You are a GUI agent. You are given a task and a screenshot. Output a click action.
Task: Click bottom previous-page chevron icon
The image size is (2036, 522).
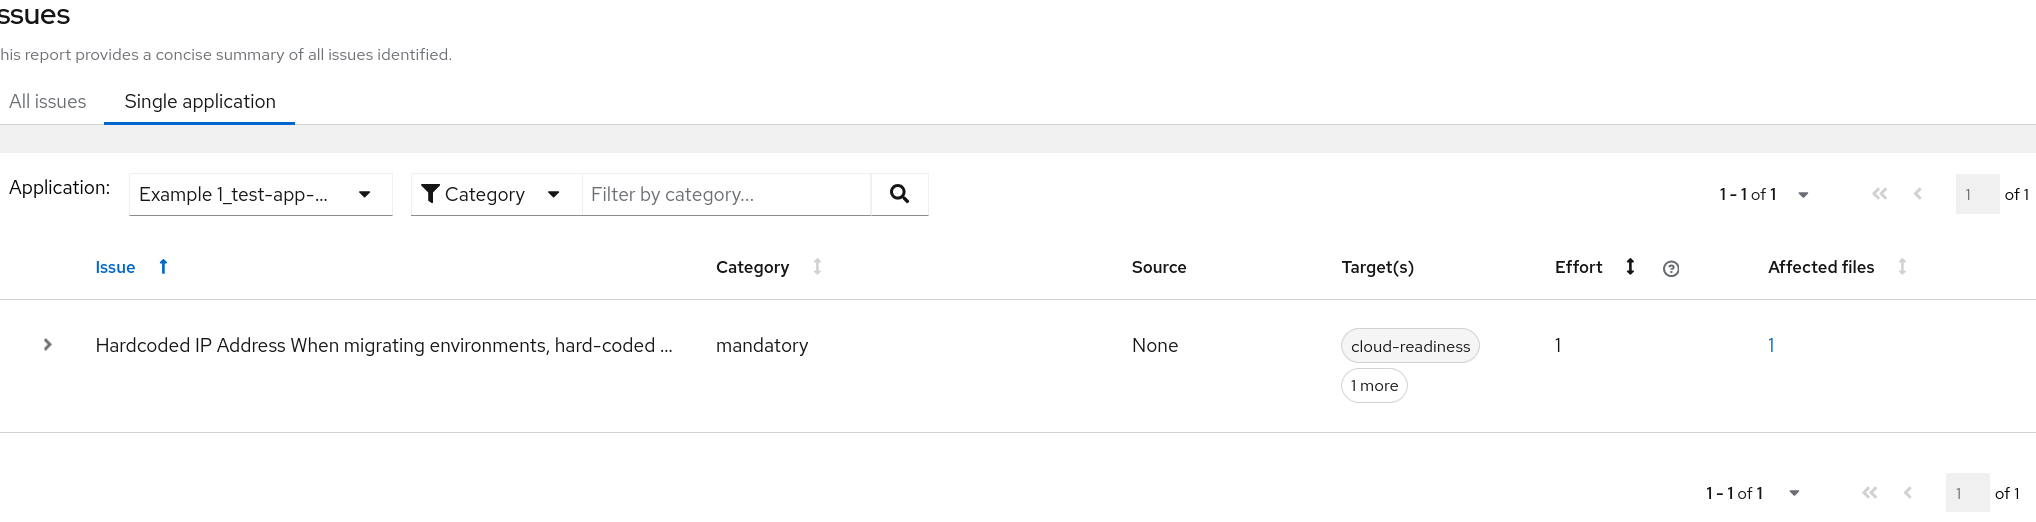pos(1907,493)
